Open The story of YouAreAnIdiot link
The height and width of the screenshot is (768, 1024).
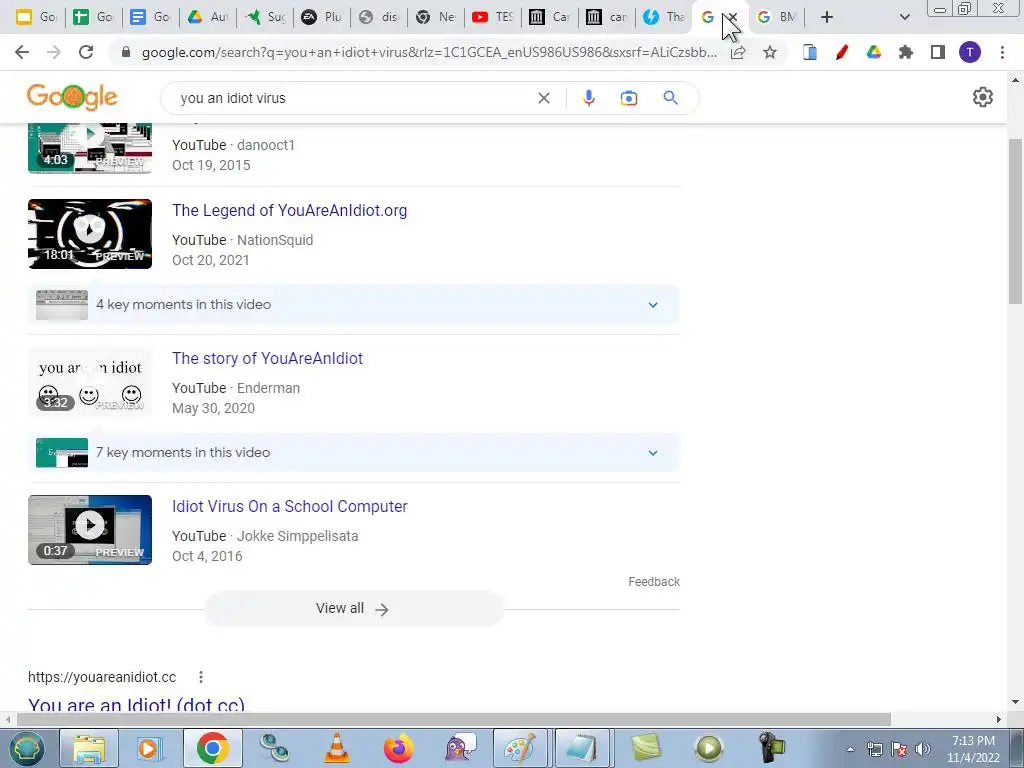click(x=267, y=359)
